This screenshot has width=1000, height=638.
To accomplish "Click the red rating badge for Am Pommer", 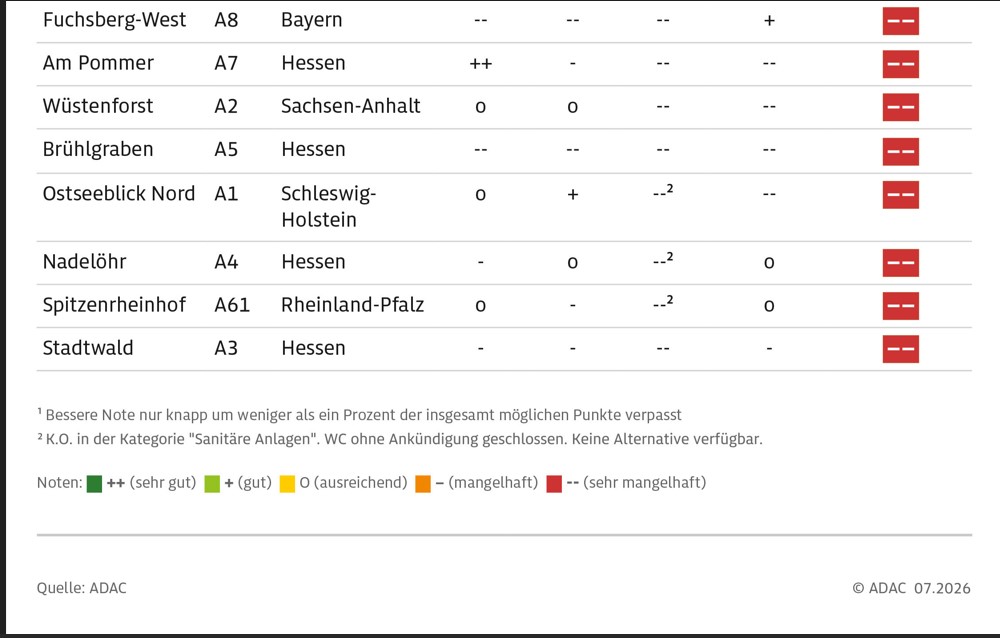I will [901, 64].
